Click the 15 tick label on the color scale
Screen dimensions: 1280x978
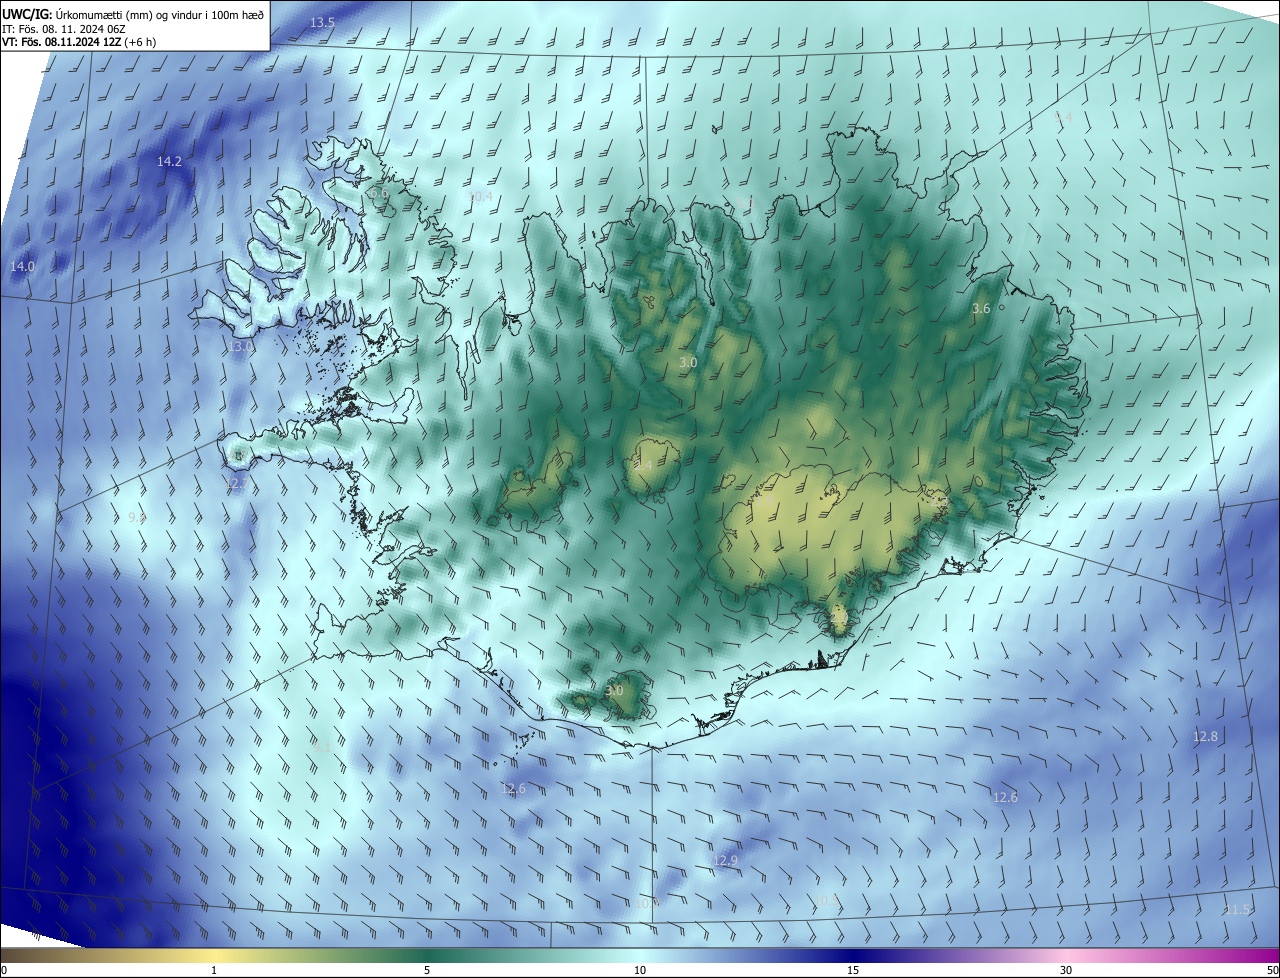point(853,970)
